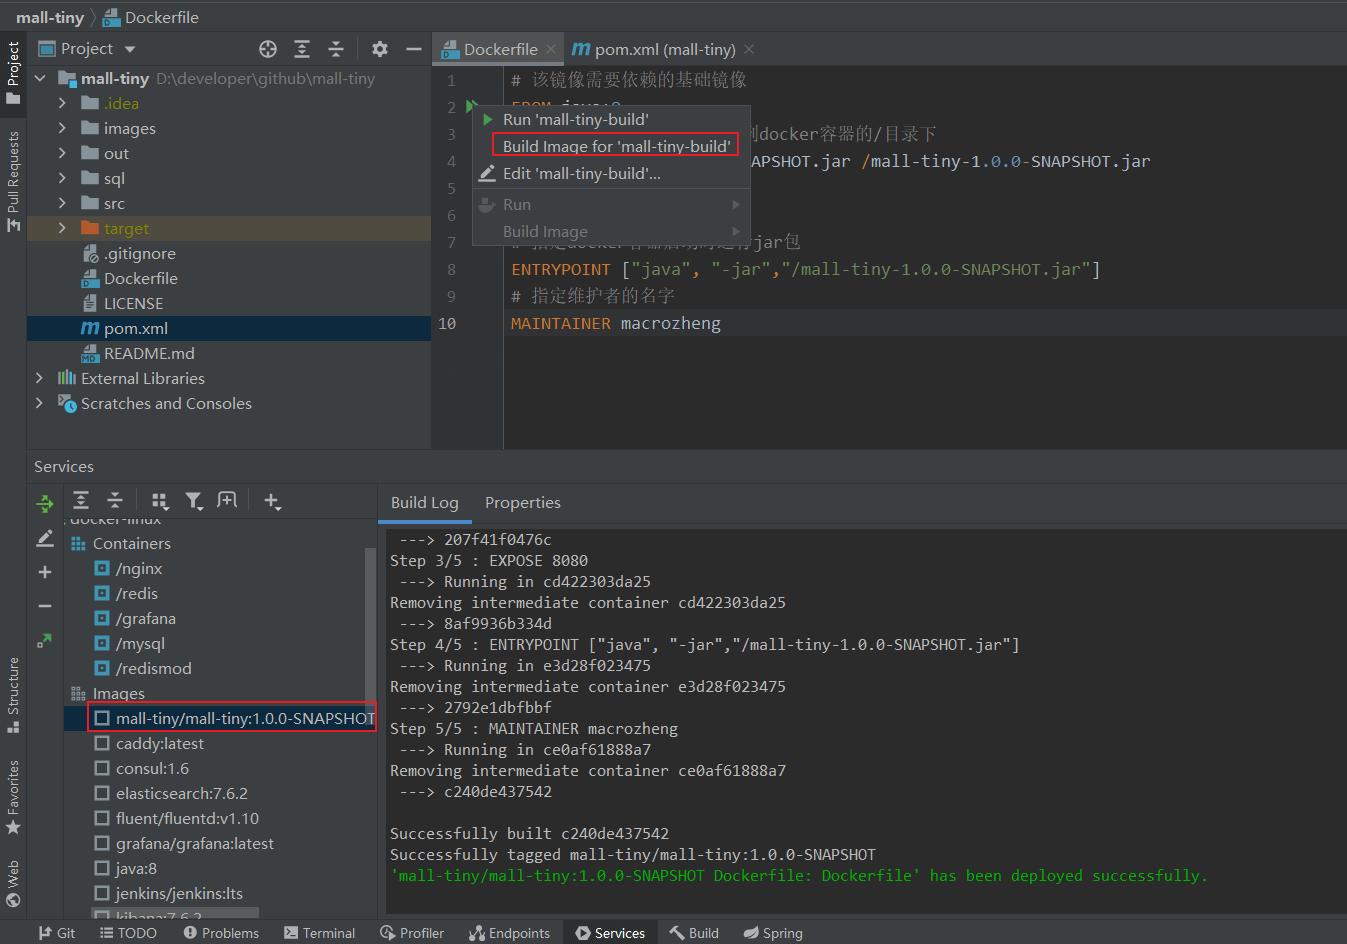This screenshot has width=1347, height=944.
Task: Open the filter icon in Services toolbar
Action: (x=194, y=501)
